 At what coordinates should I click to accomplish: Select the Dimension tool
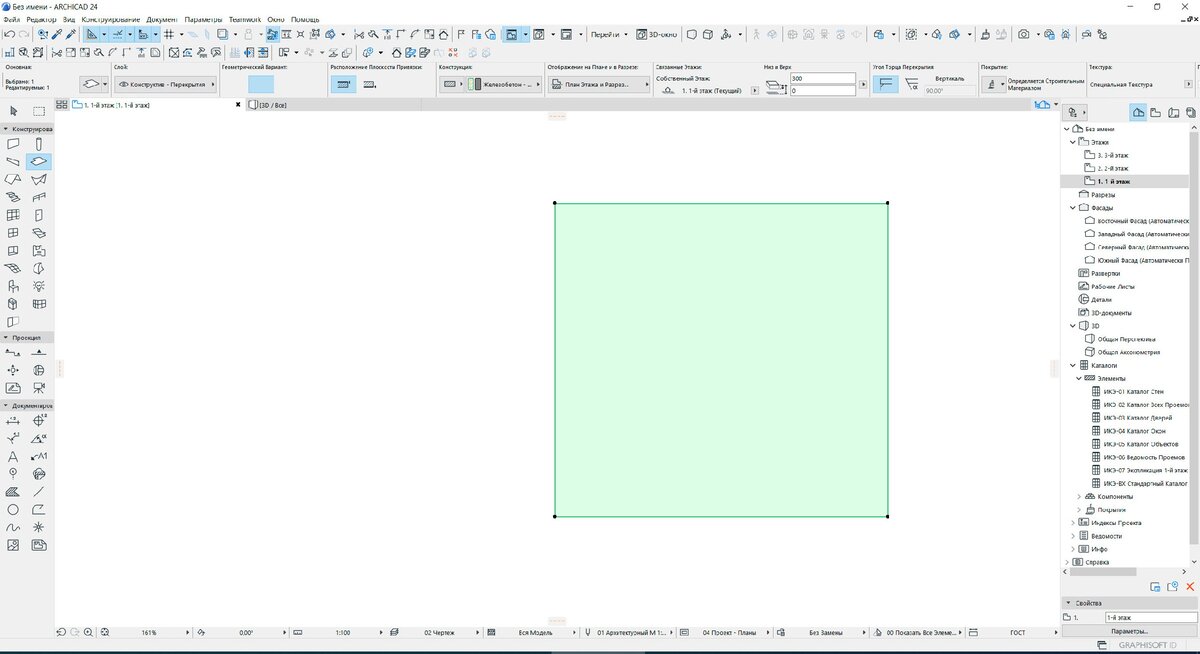(x=13, y=421)
